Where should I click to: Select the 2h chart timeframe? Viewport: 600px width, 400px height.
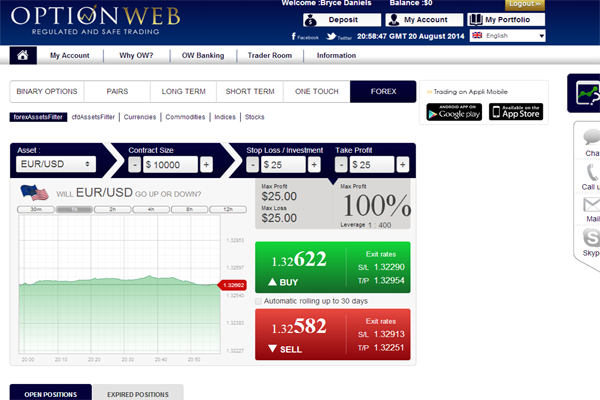(112, 209)
